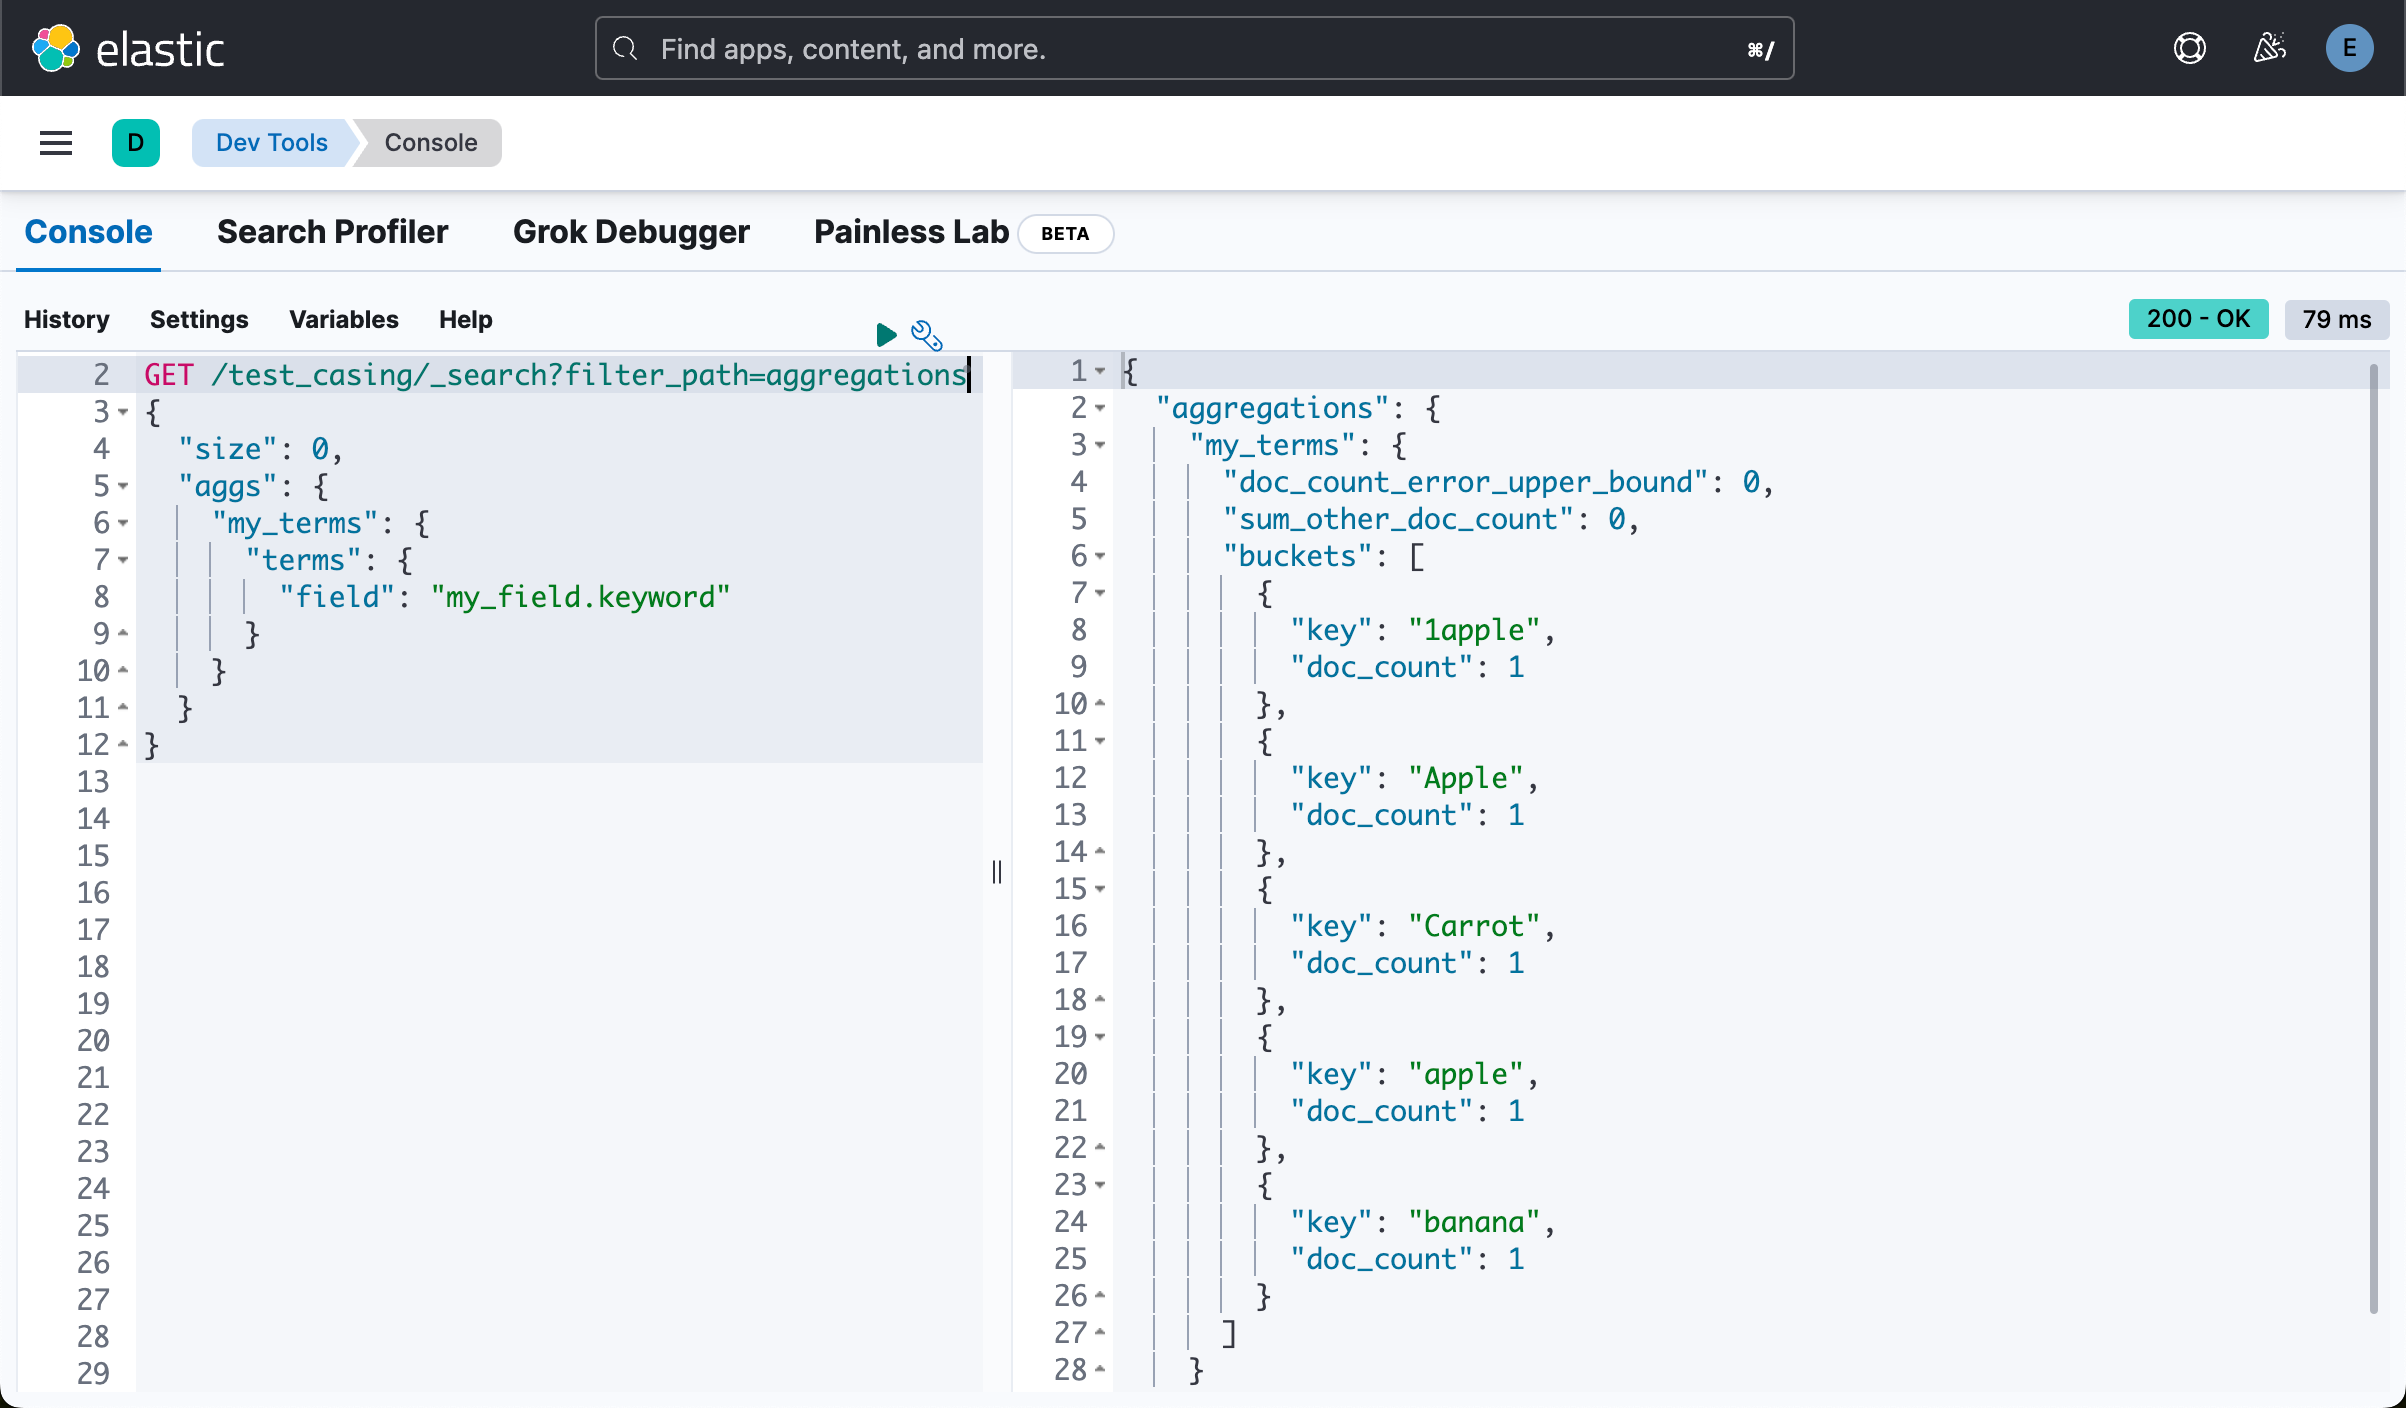Collapse fold arrow at request line 3

pyautogui.click(x=123, y=412)
